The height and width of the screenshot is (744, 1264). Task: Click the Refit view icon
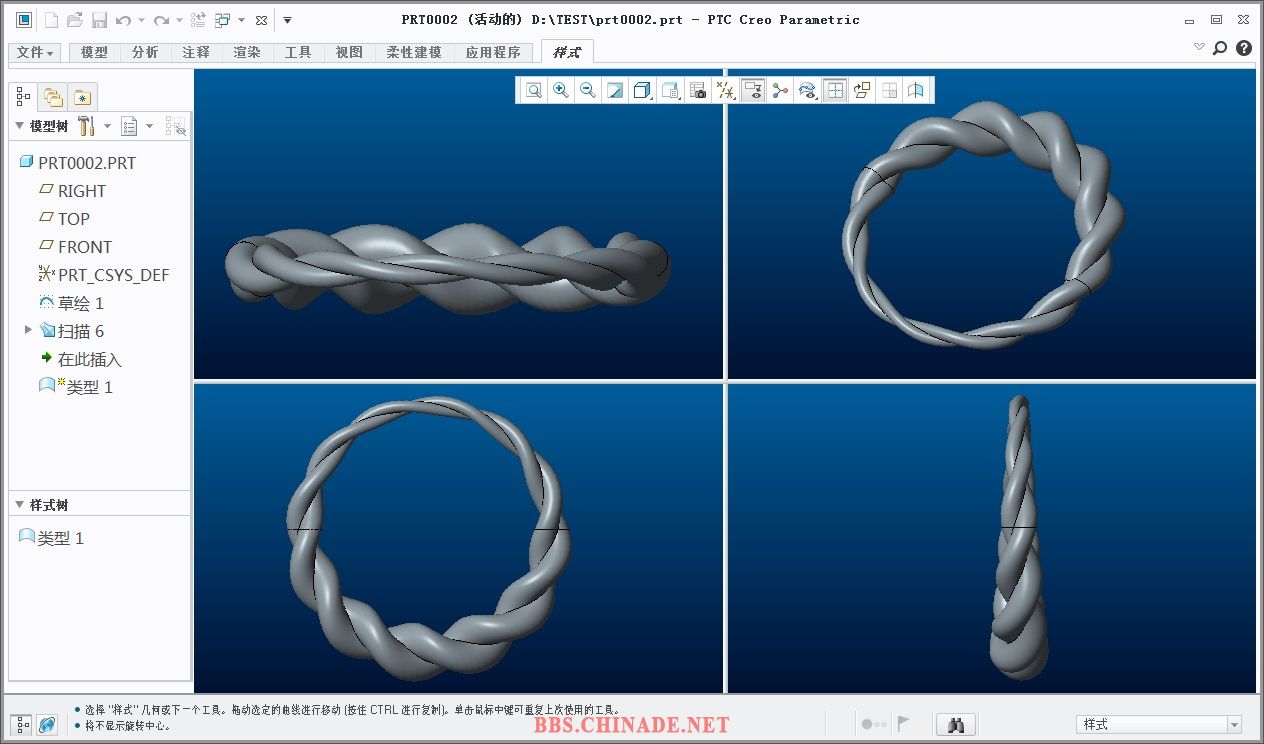[534, 91]
